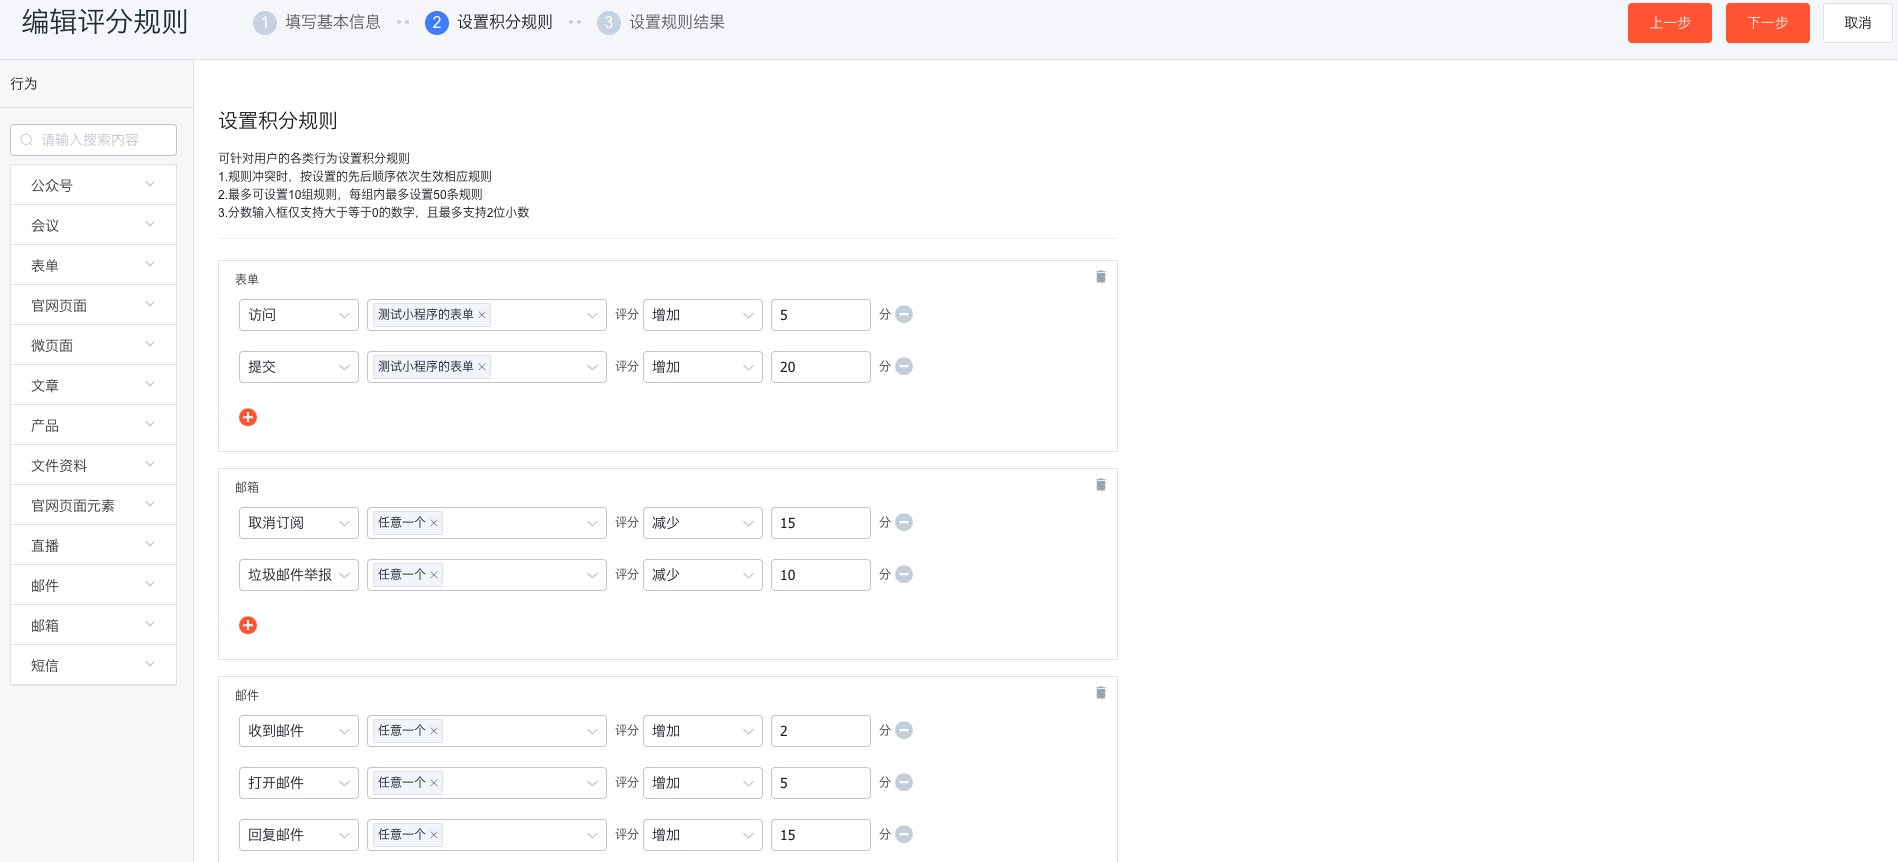Open the 提交 action dropdown
Screen dimensions: 1898x862
click(x=299, y=367)
